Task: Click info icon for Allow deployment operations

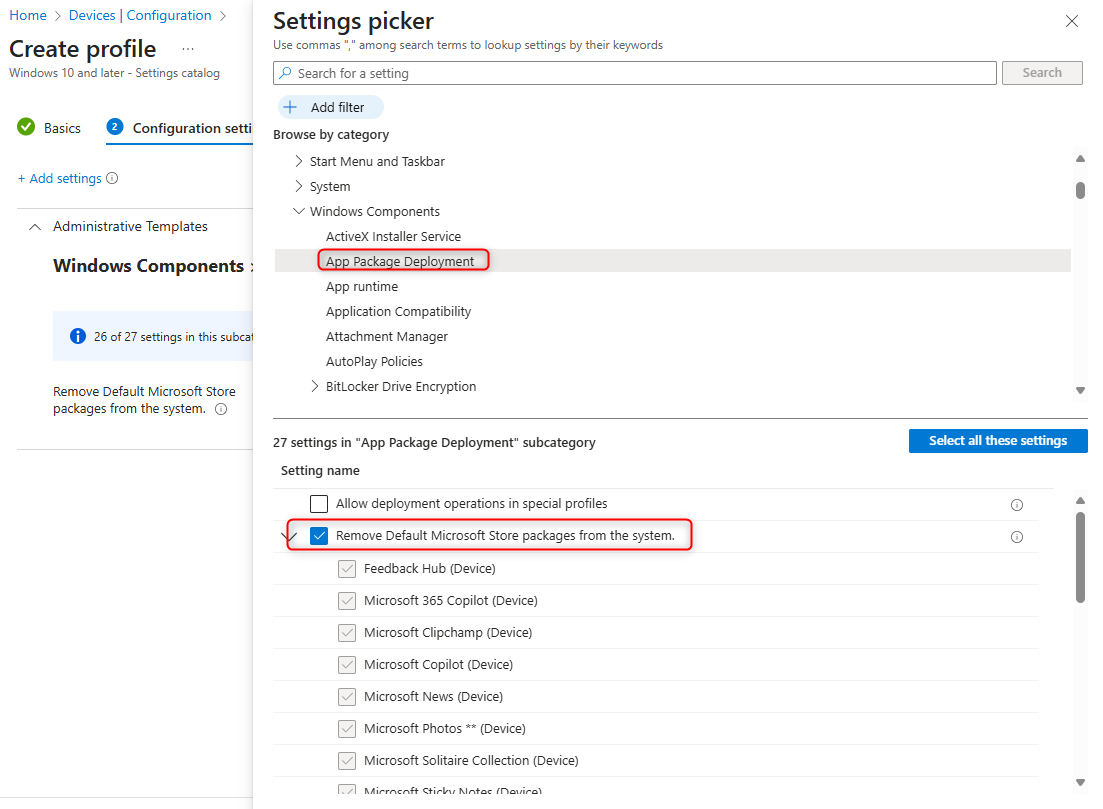Action: [x=1017, y=505]
